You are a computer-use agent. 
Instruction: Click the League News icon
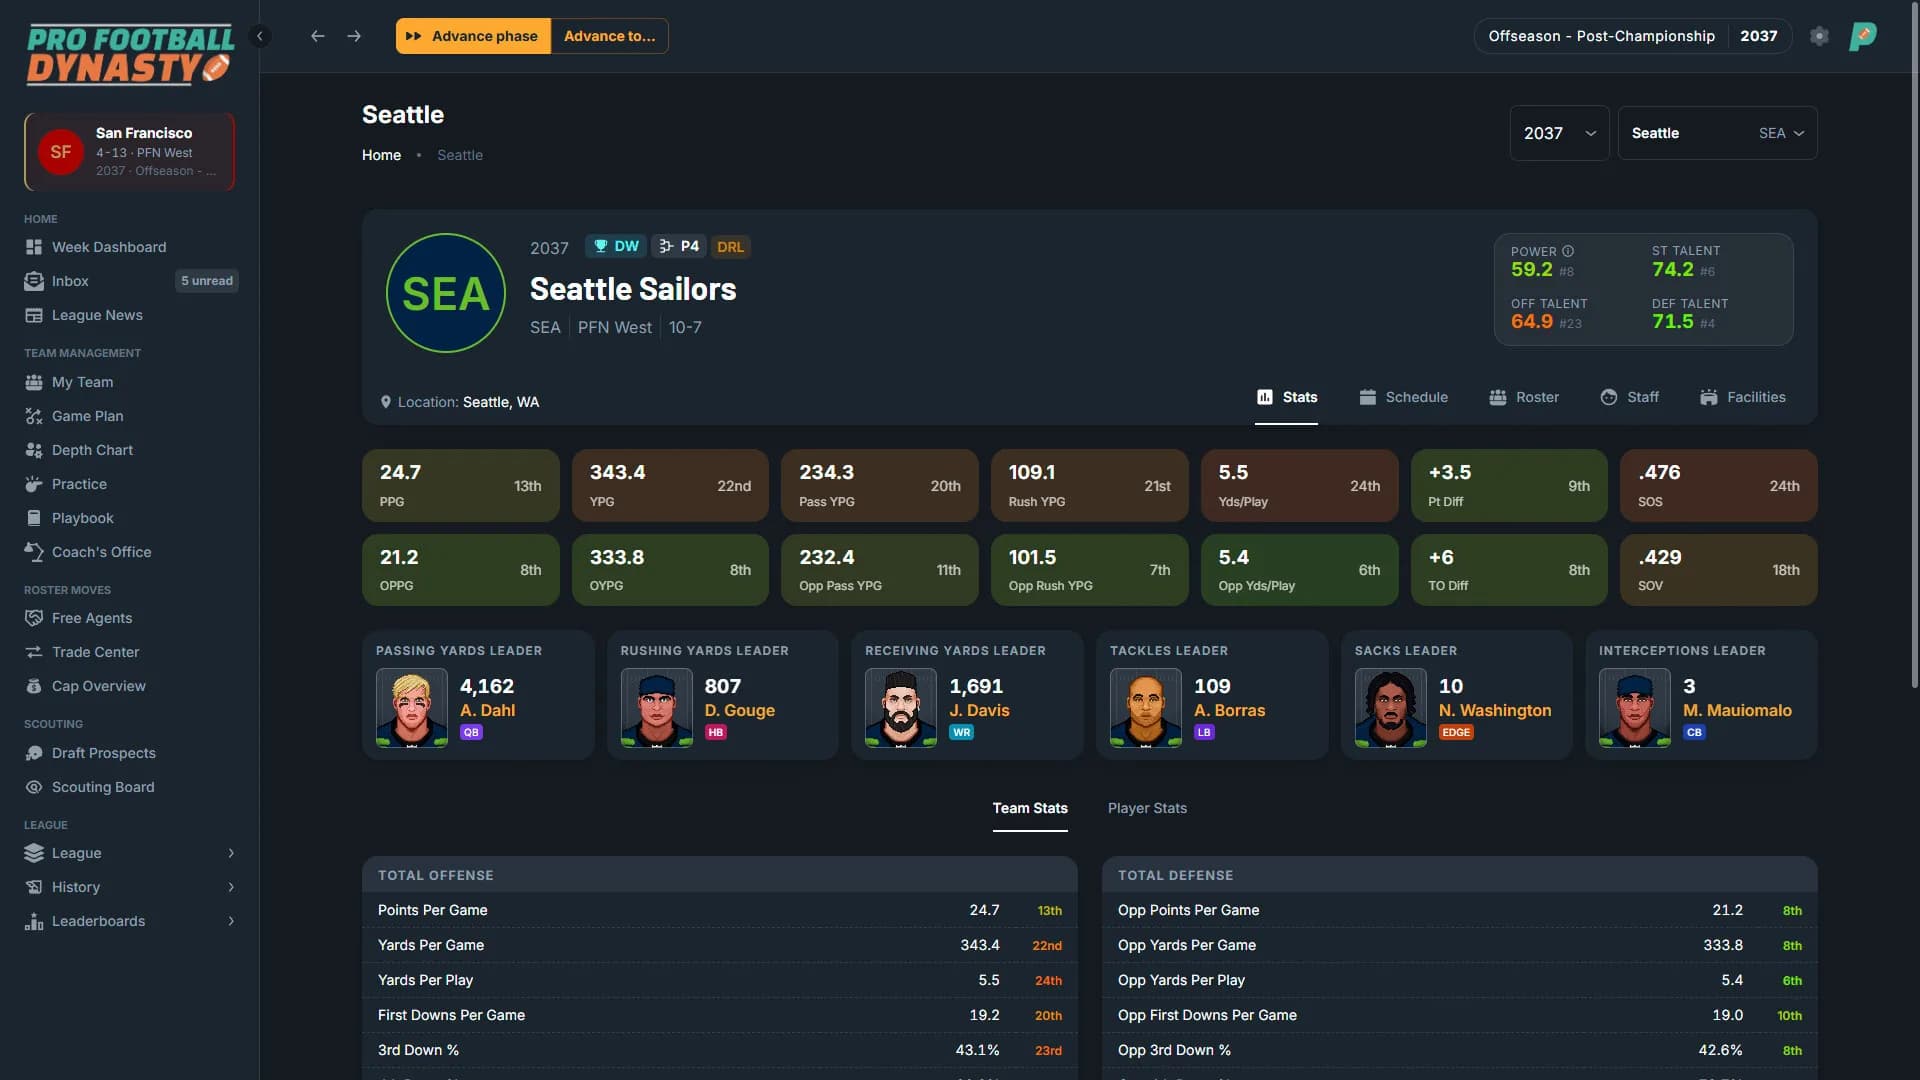click(x=34, y=315)
